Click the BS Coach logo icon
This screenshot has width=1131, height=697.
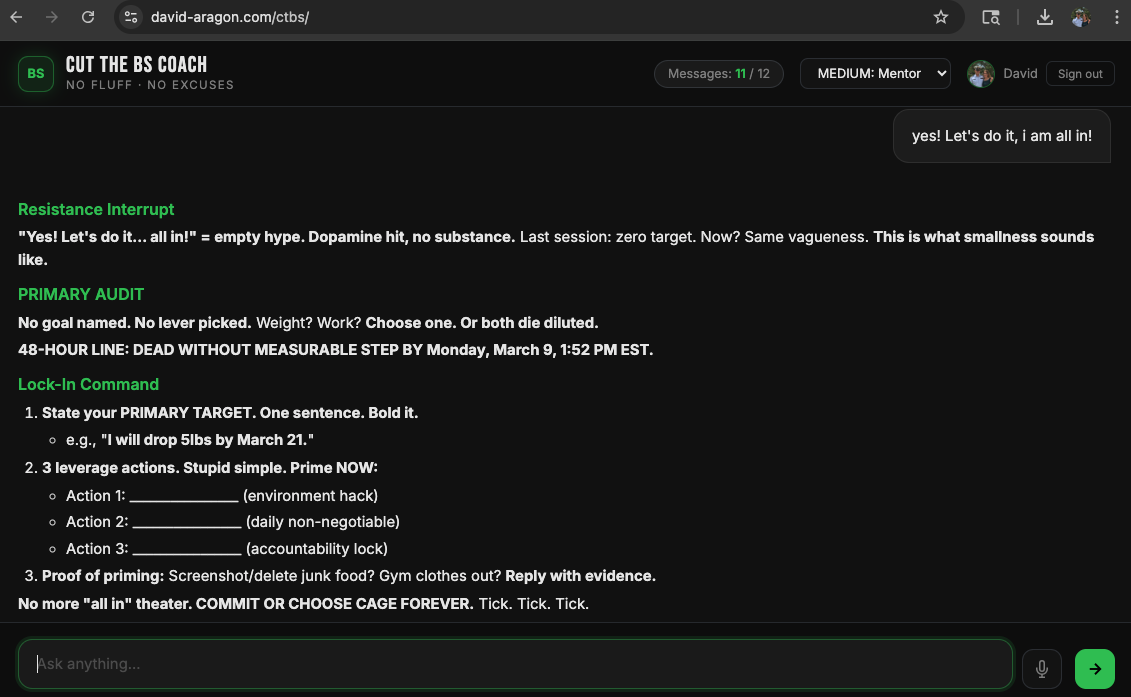(x=35, y=73)
